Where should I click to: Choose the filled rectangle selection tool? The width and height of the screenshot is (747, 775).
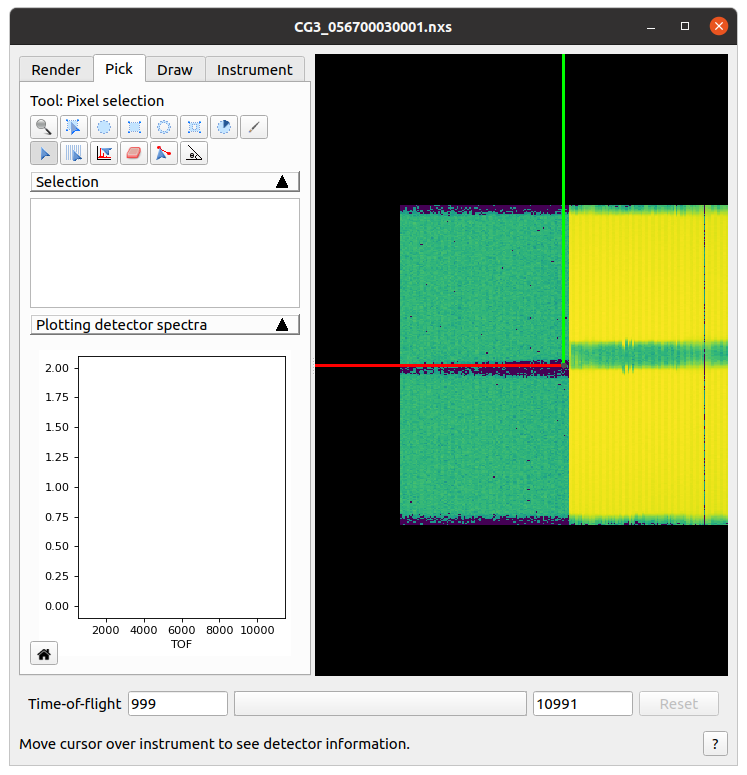(x=134, y=127)
